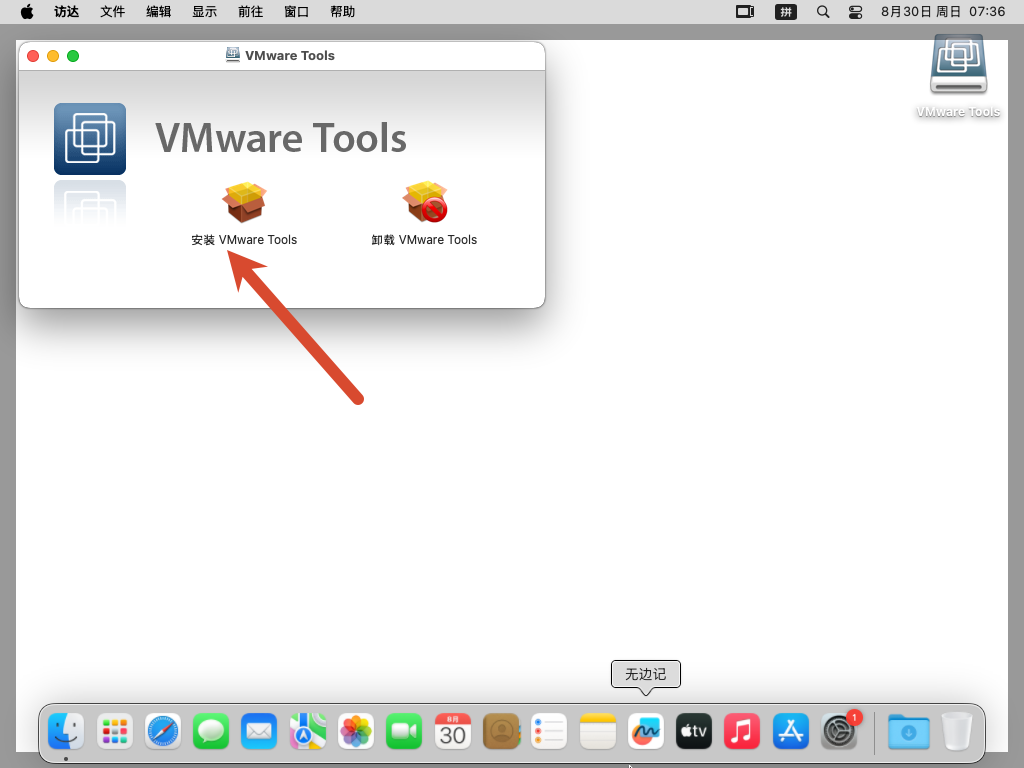
Task: Open Launchpad from the Dock
Action: pyautogui.click(x=114, y=731)
